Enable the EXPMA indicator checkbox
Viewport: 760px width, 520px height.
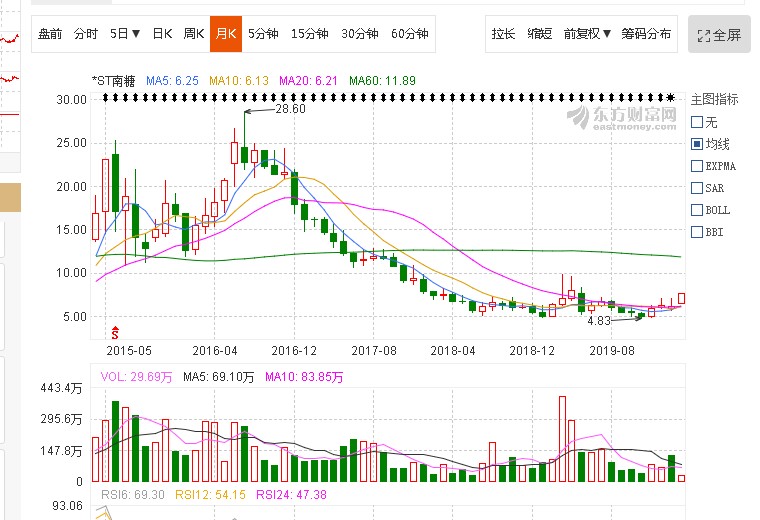[697, 166]
